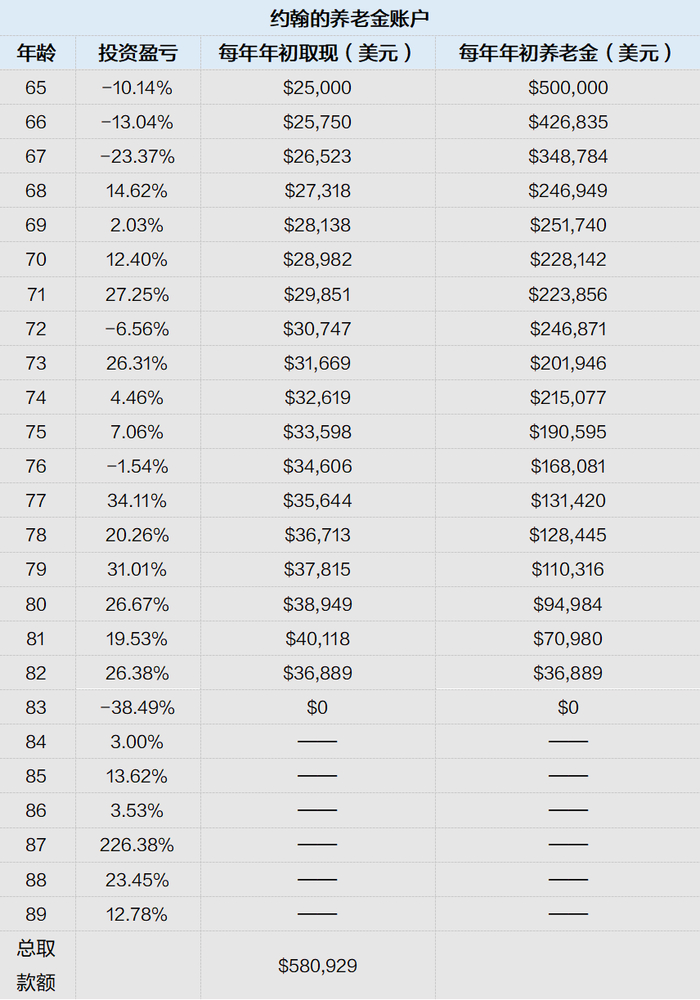This screenshot has width=700, height=1000.
Task: Select the age 89 cell
Action: click(x=36, y=914)
